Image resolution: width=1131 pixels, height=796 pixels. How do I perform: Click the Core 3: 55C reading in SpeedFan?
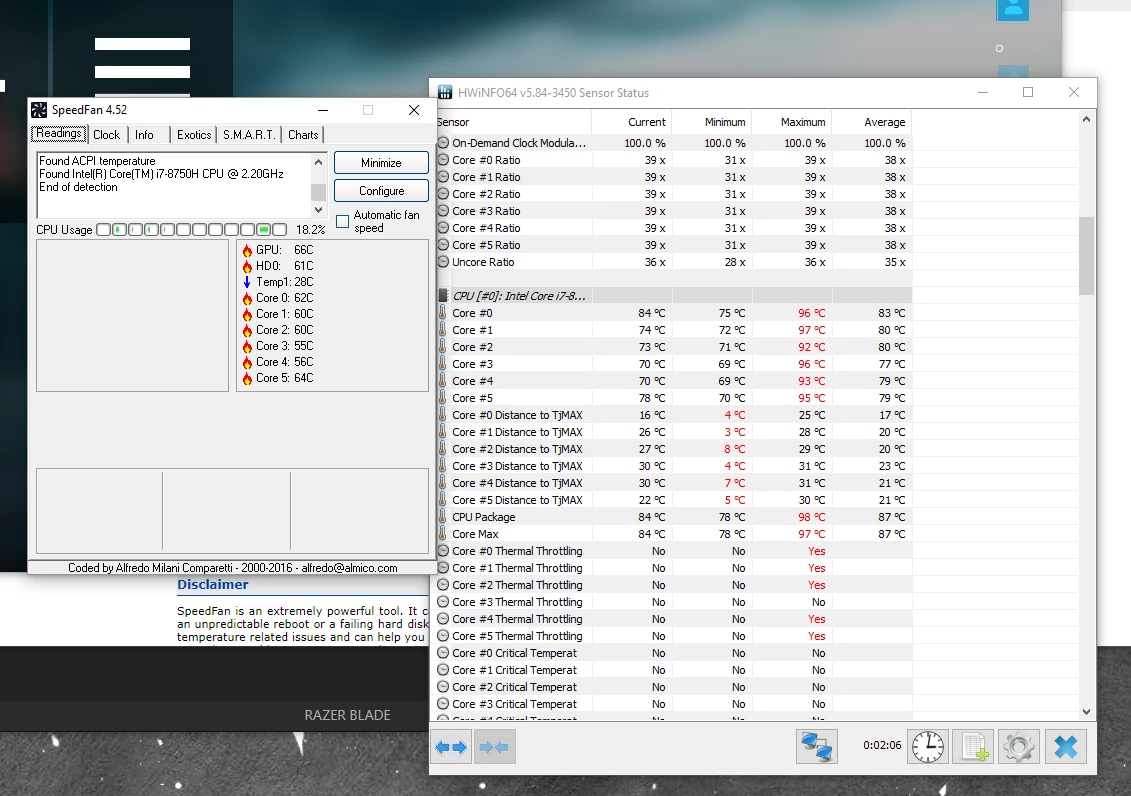coord(284,346)
